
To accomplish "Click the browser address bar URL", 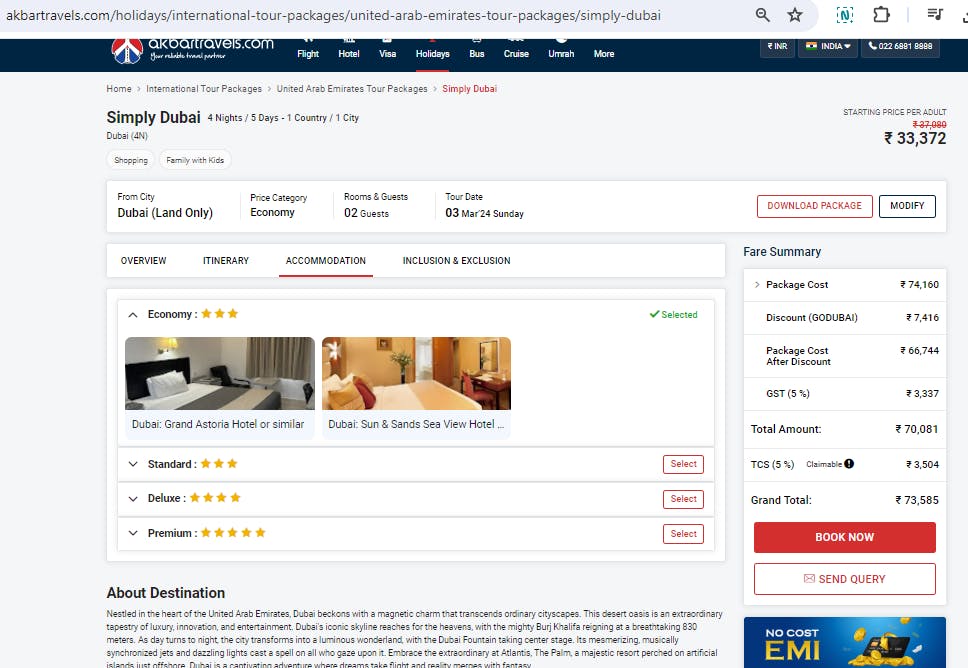I will (x=333, y=15).
